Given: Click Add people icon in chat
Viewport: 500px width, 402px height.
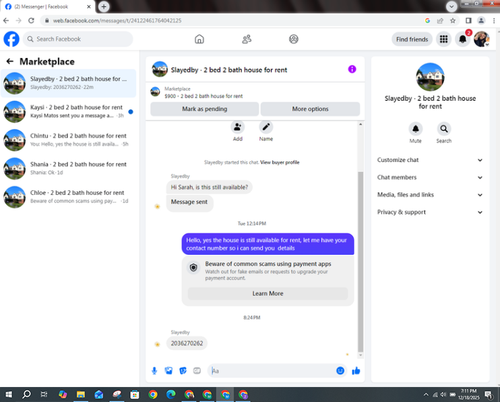Looking at the screenshot, I should 237,127.
